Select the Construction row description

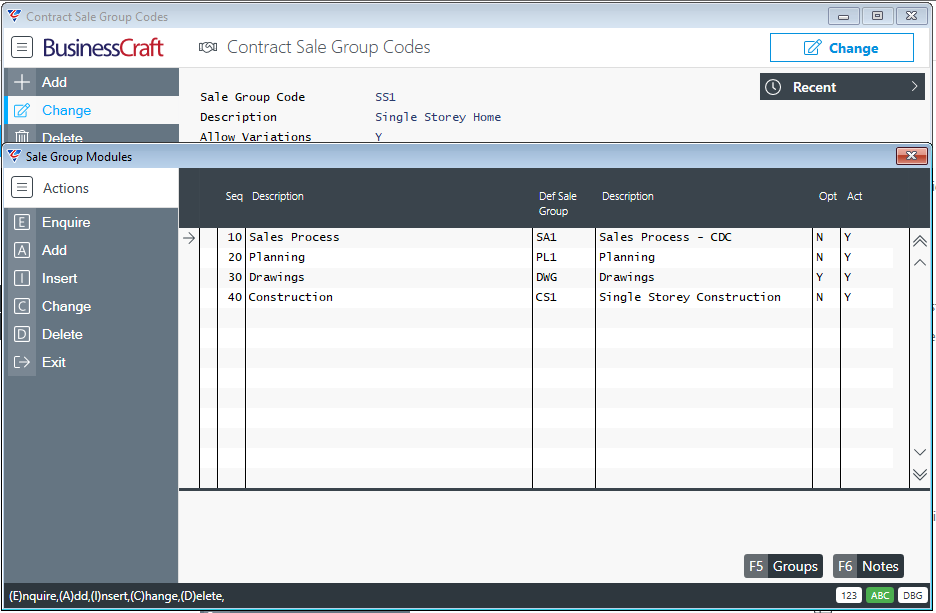(291, 297)
